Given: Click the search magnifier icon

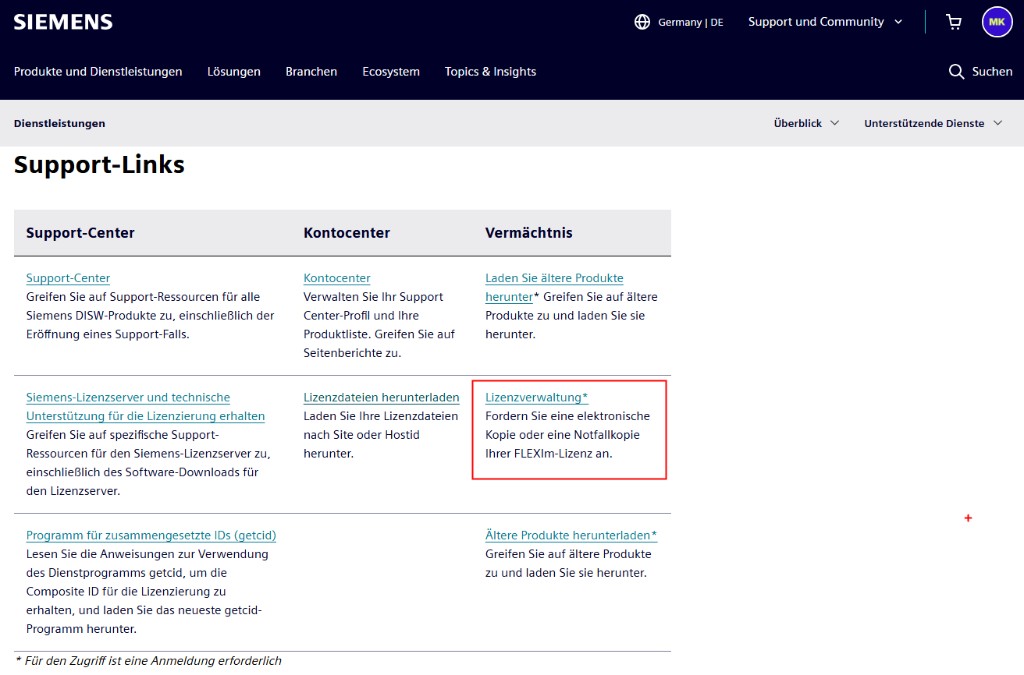Looking at the screenshot, I should pyautogui.click(x=956, y=72).
